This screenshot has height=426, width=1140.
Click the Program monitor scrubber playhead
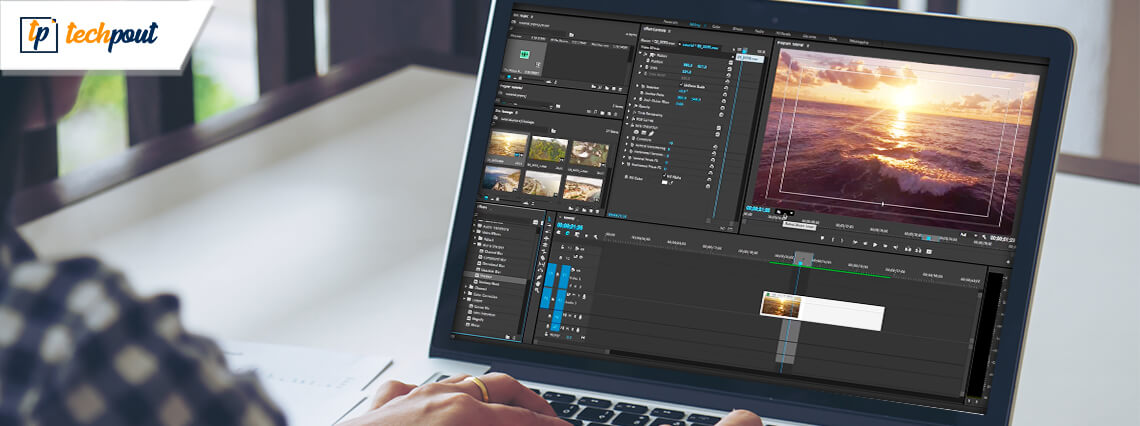point(929,238)
